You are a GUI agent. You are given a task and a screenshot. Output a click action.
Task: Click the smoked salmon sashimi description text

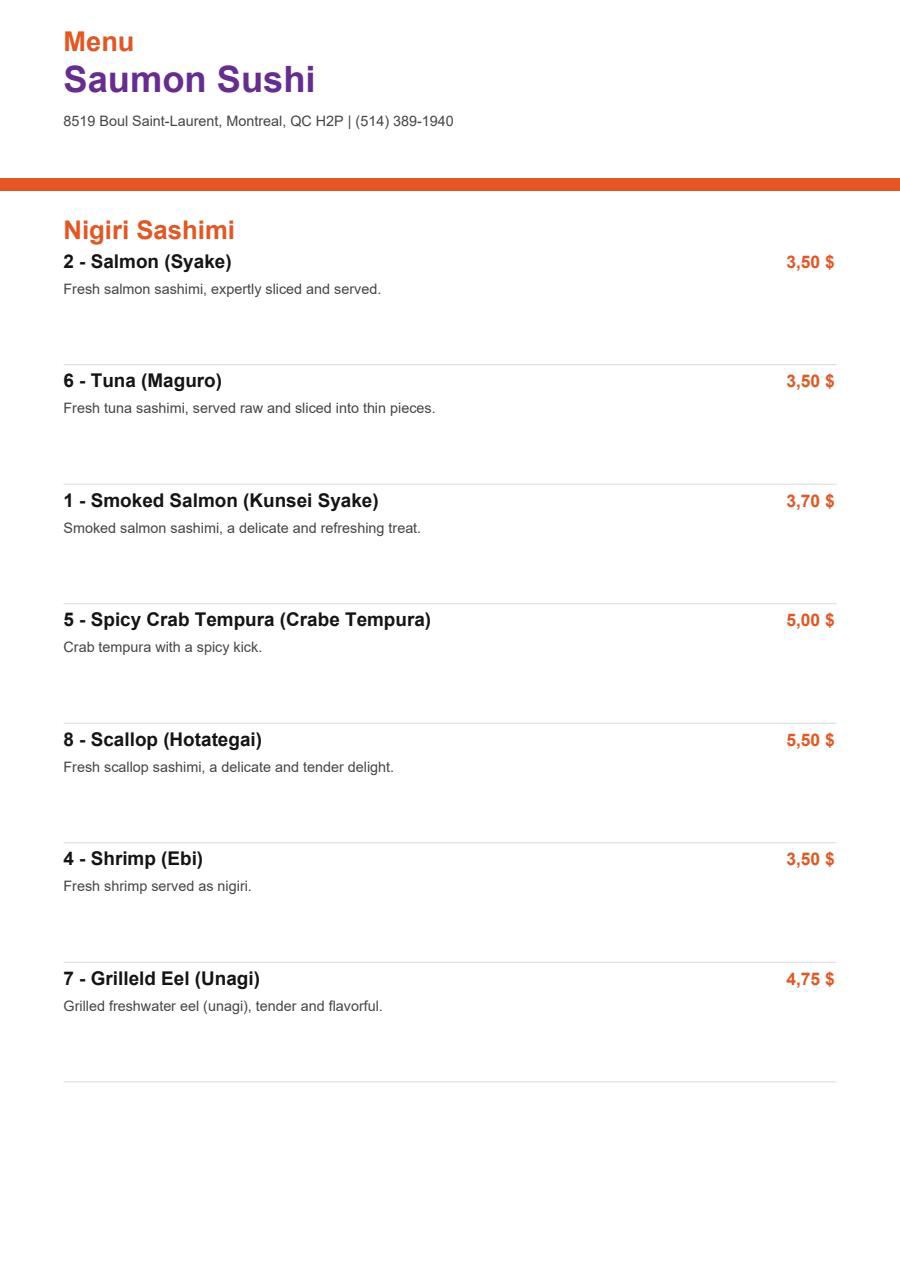242,528
